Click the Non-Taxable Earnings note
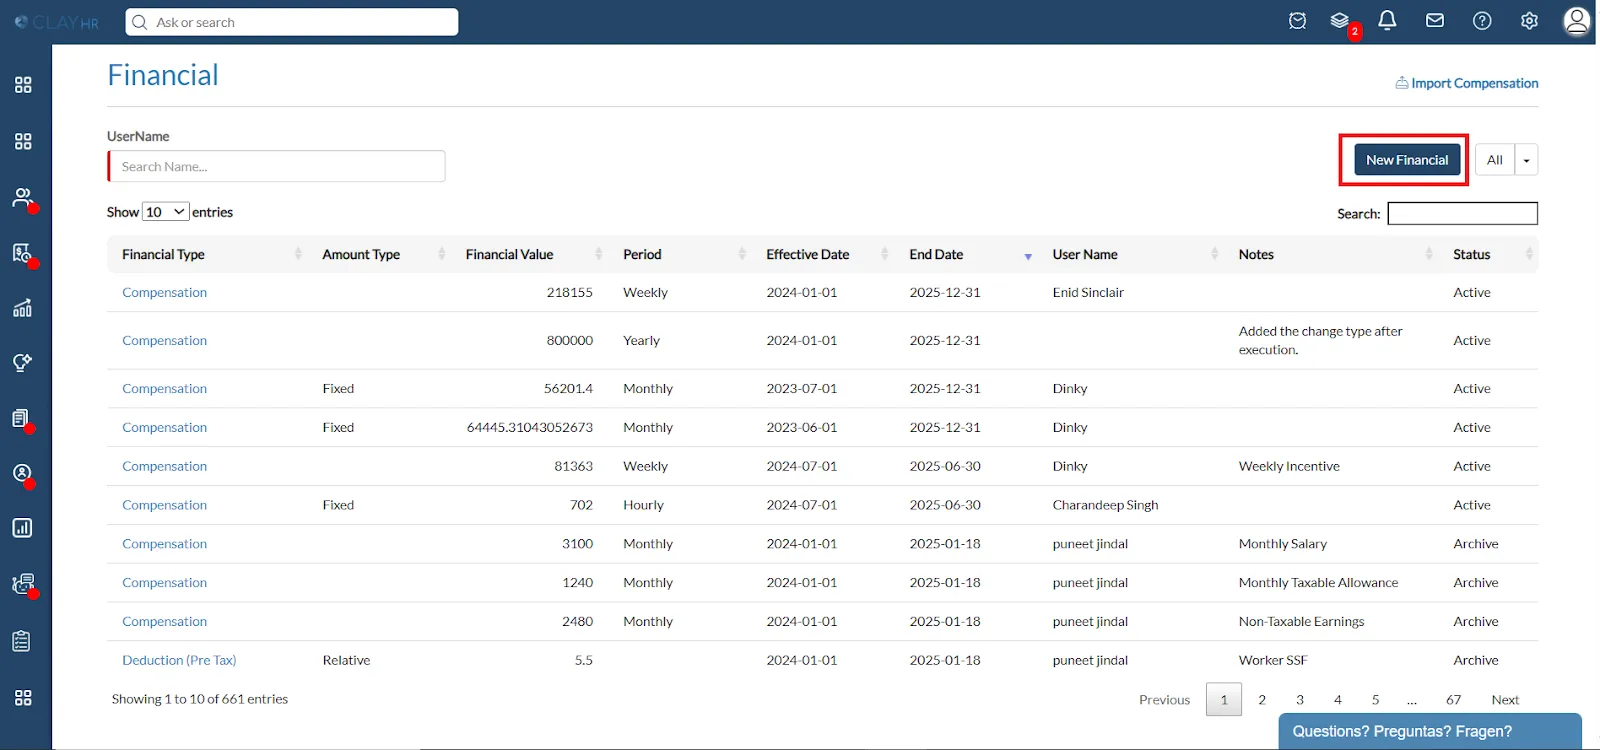This screenshot has width=1600, height=750. click(1301, 622)
